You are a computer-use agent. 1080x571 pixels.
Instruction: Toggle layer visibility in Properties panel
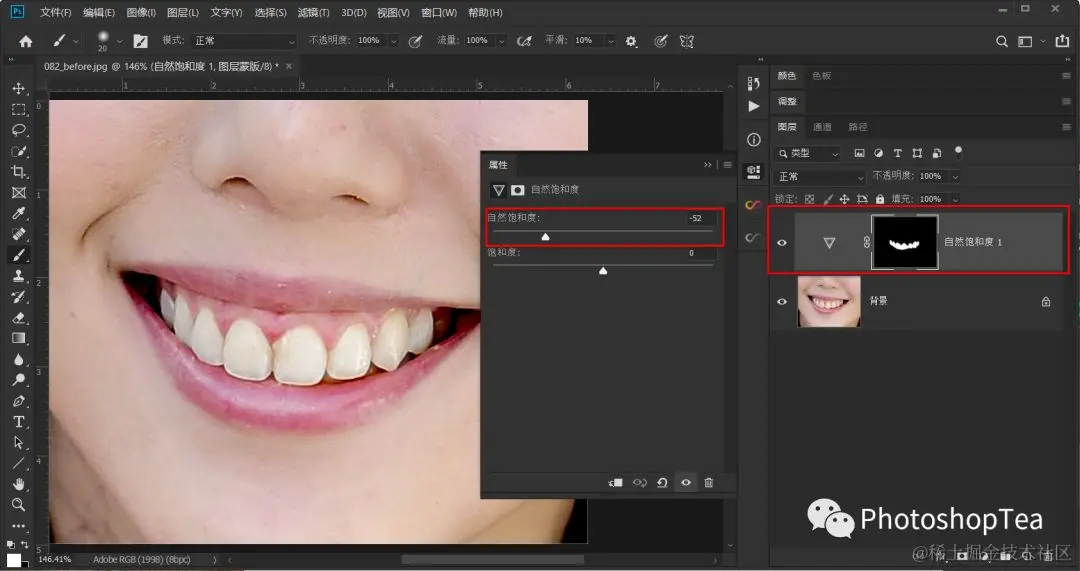tap(686, 483)
